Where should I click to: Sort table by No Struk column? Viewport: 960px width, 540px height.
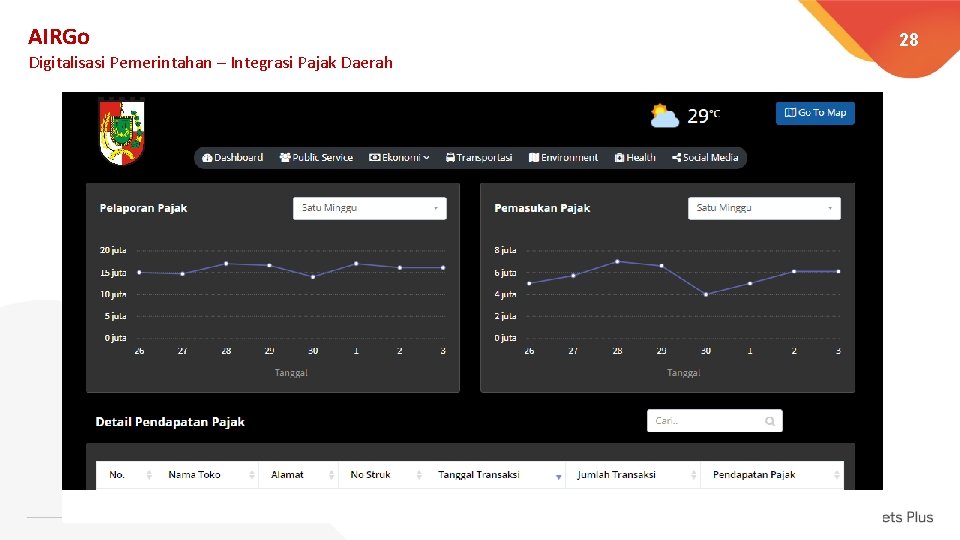(382, 474)
